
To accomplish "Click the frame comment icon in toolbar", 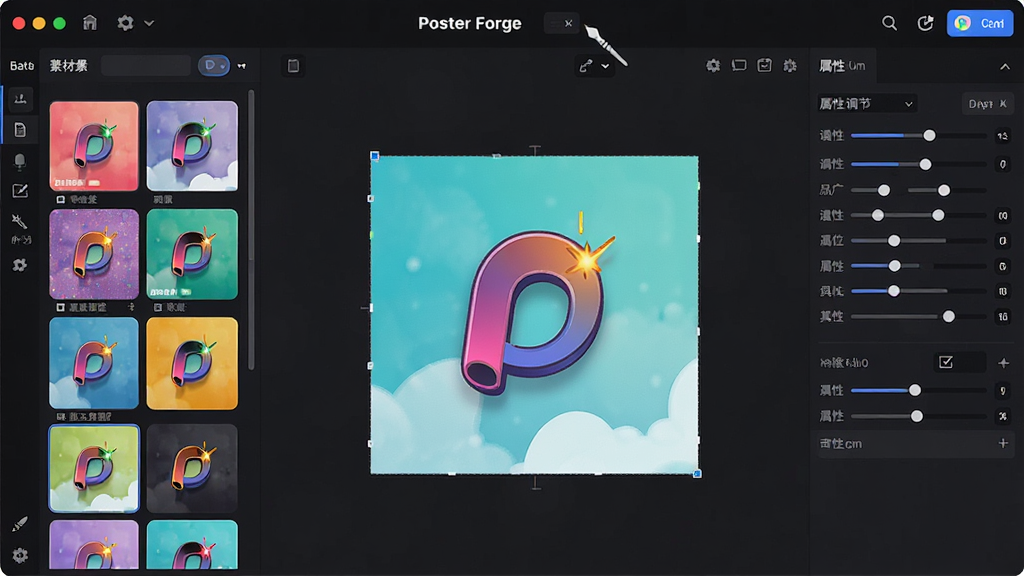I will (739, 65).
